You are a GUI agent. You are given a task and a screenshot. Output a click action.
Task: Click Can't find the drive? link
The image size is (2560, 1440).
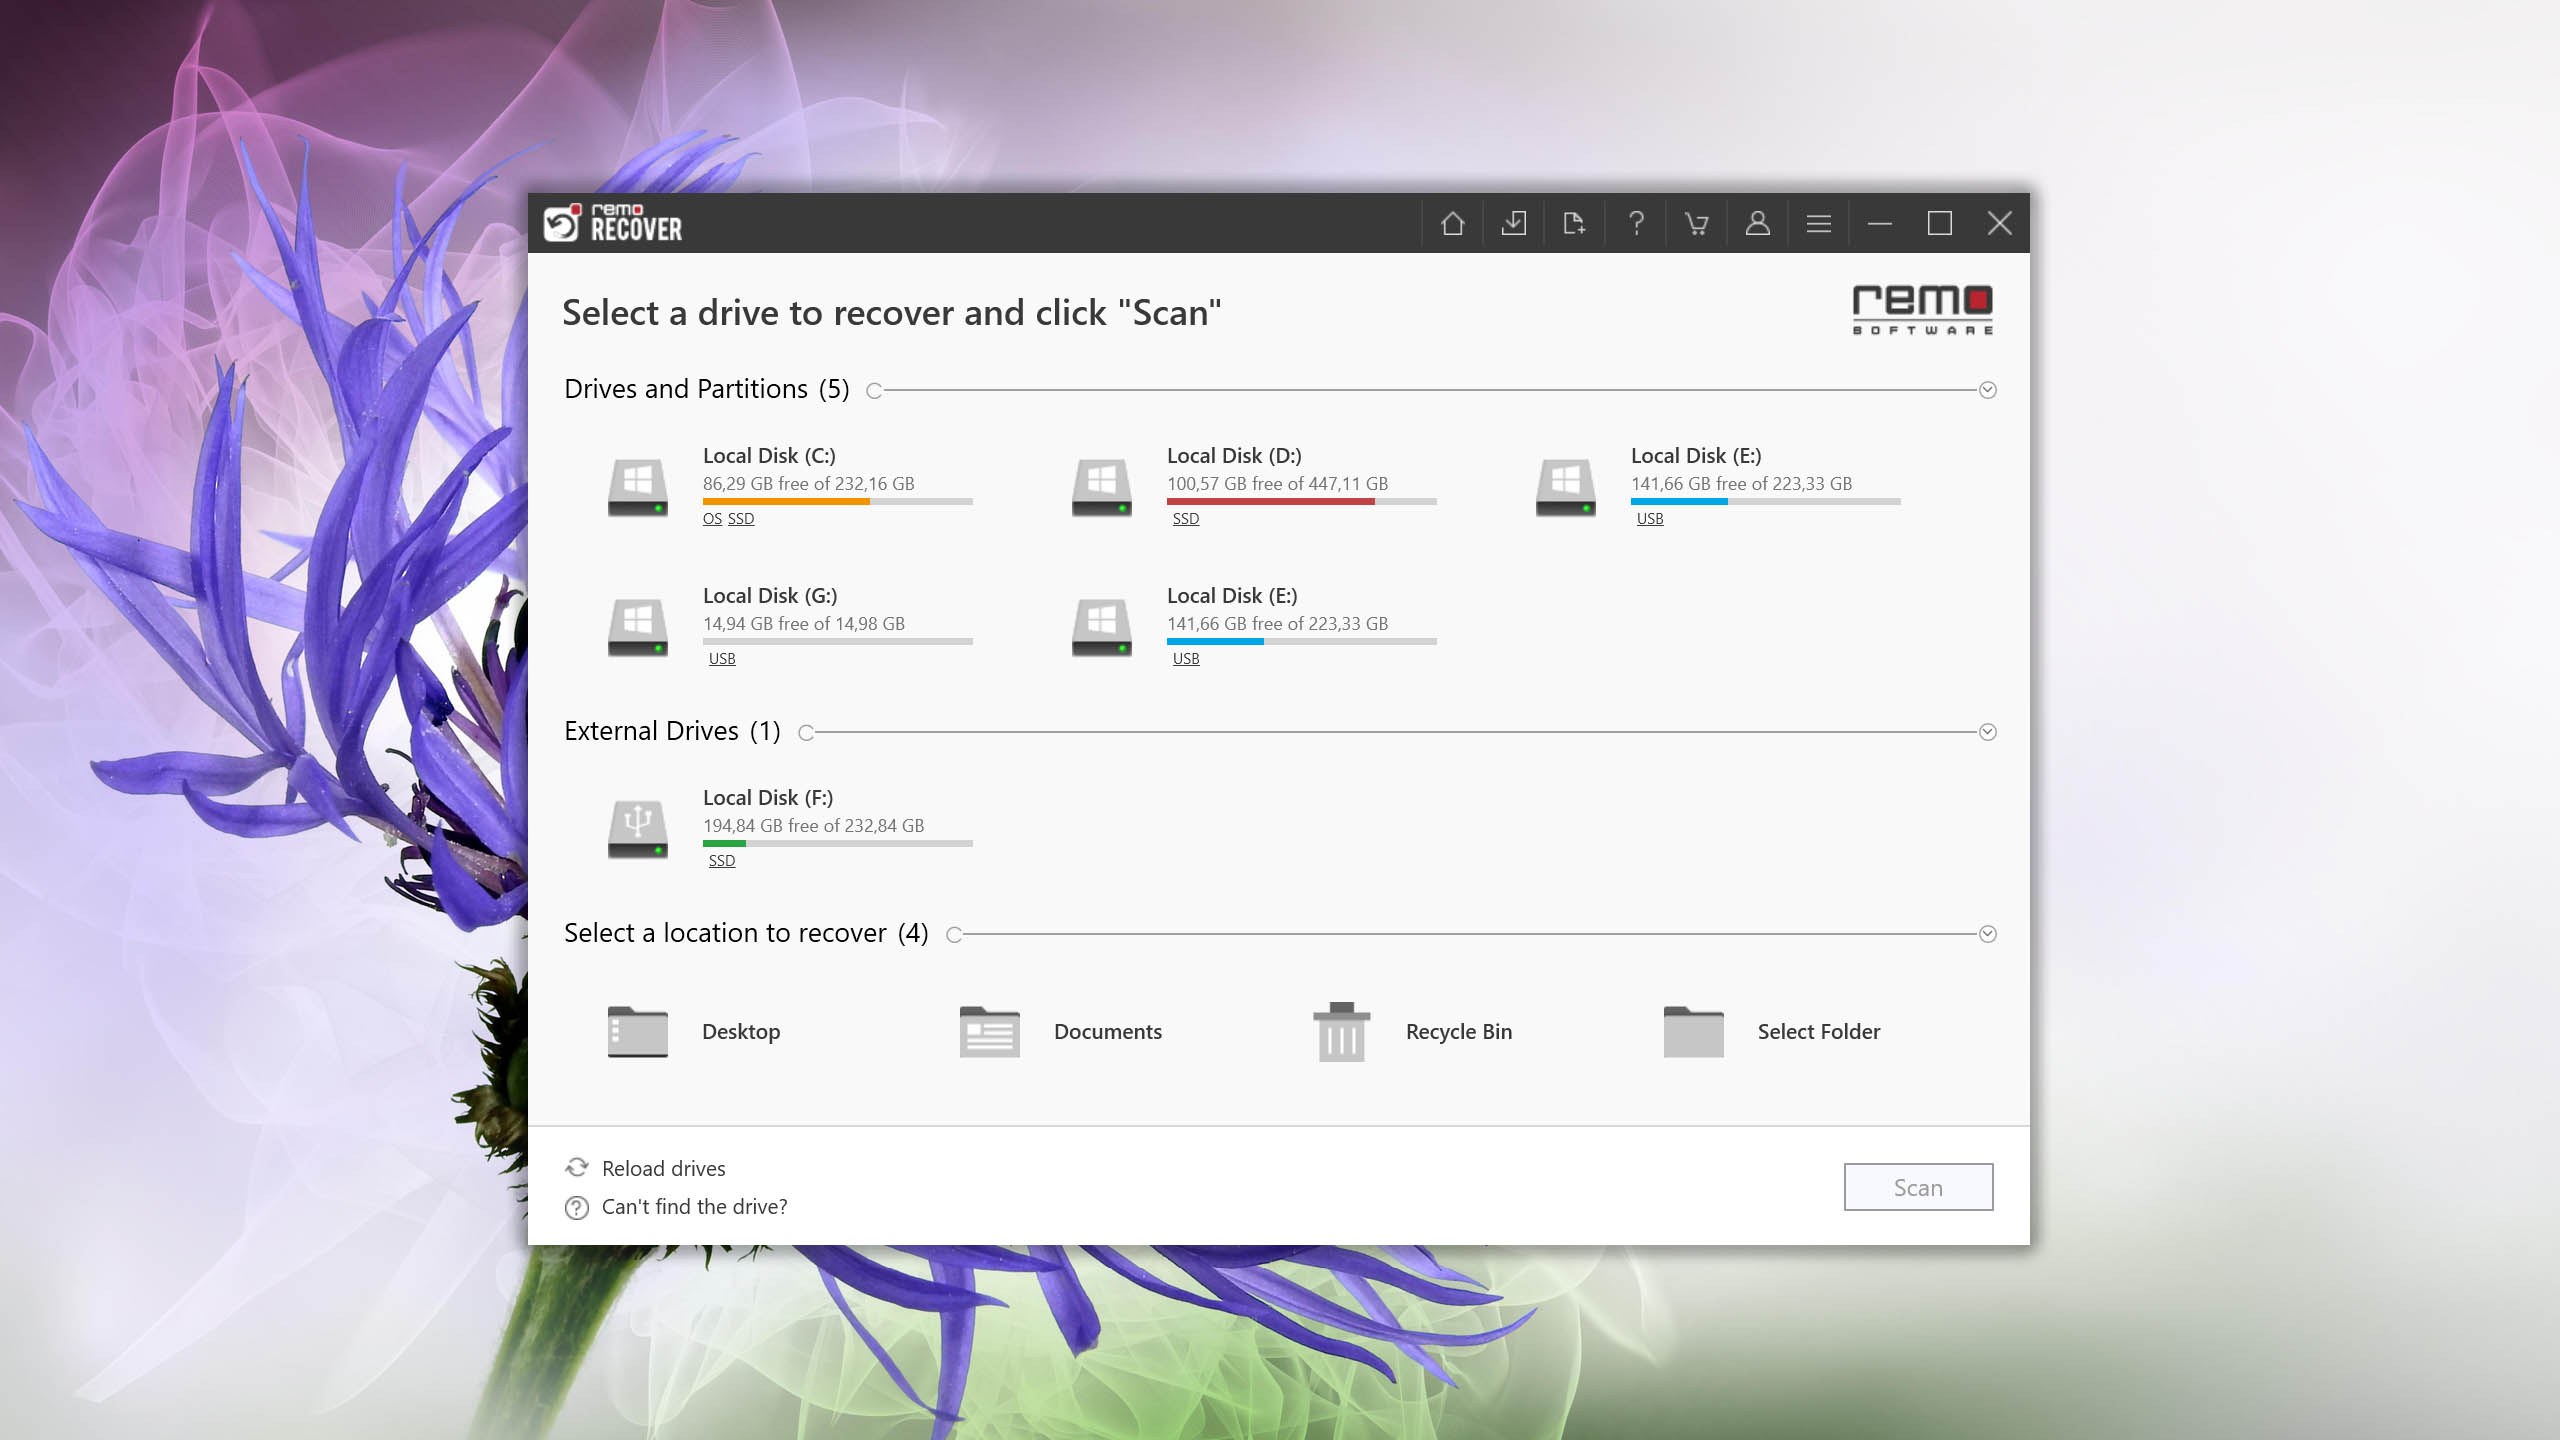[695, 1207]
